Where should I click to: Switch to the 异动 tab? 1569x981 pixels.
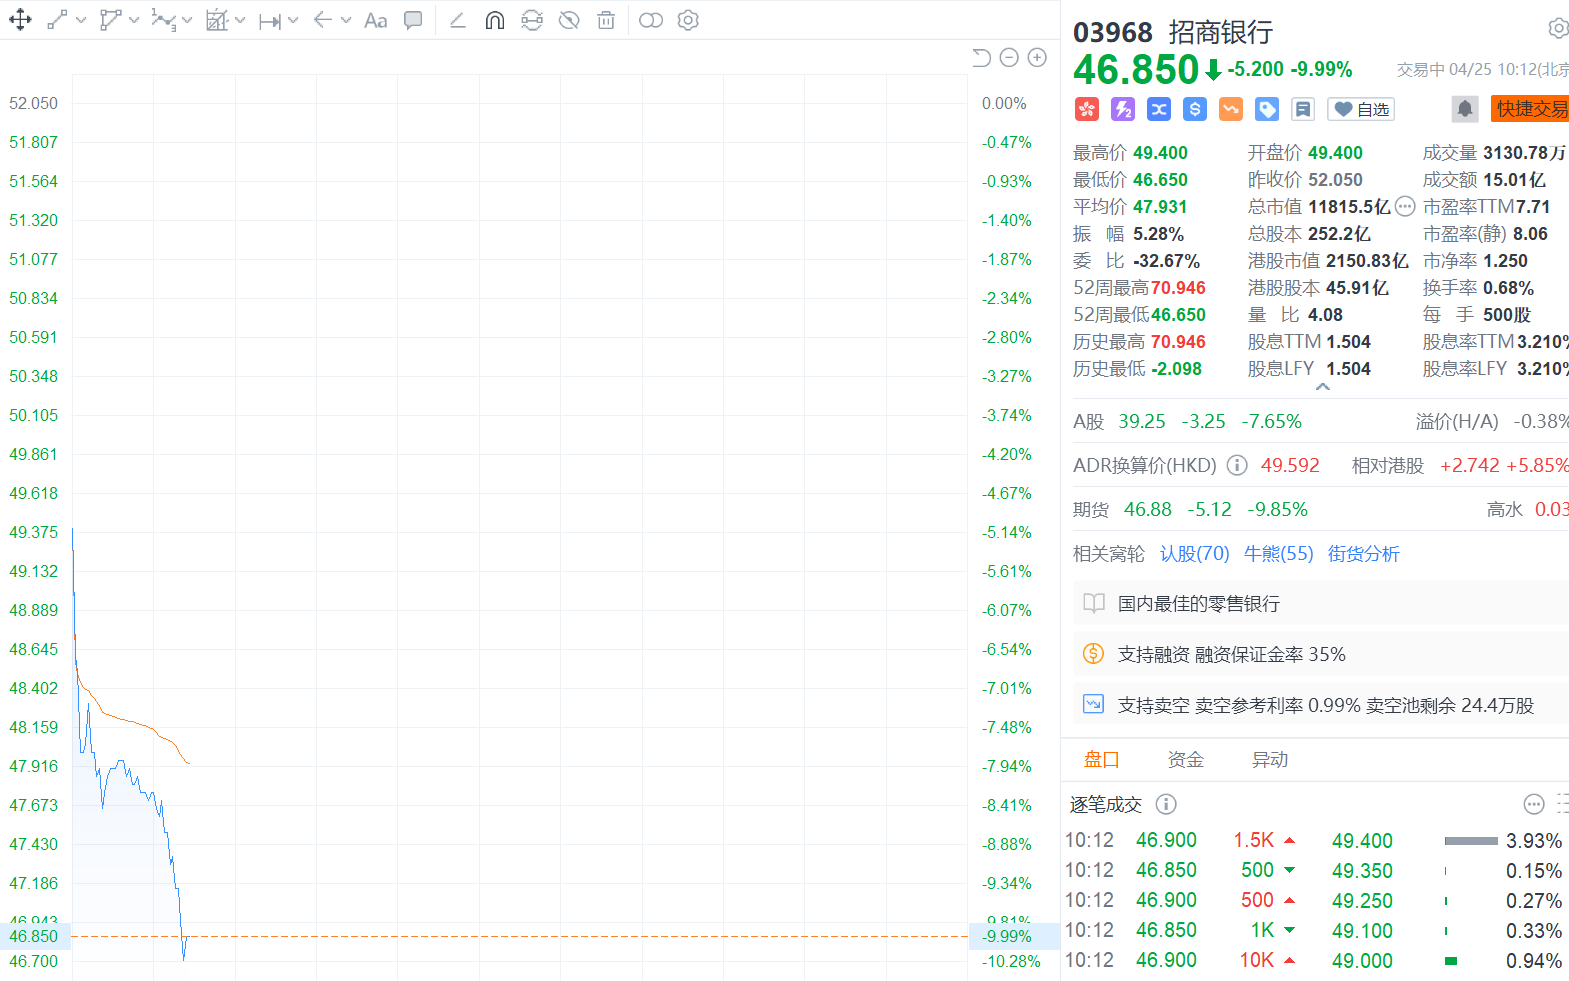(x=1270, y=760)
